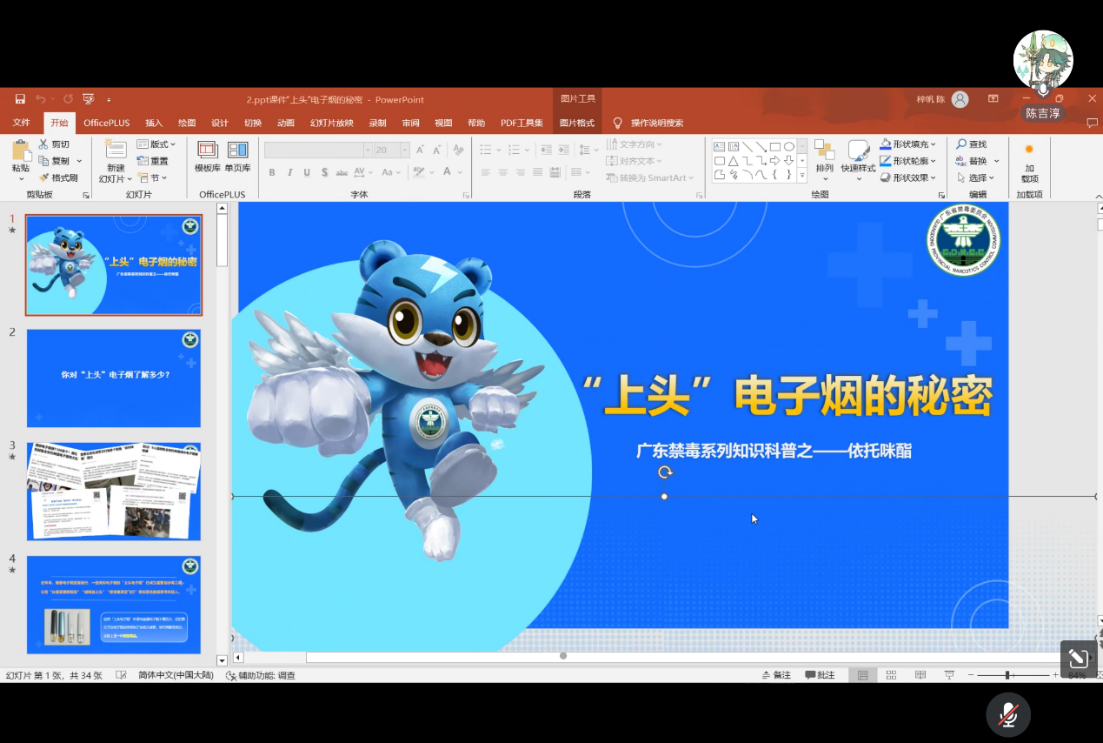
Task: Decrease font size with the smaller A
Action: (x=437, y=150)
